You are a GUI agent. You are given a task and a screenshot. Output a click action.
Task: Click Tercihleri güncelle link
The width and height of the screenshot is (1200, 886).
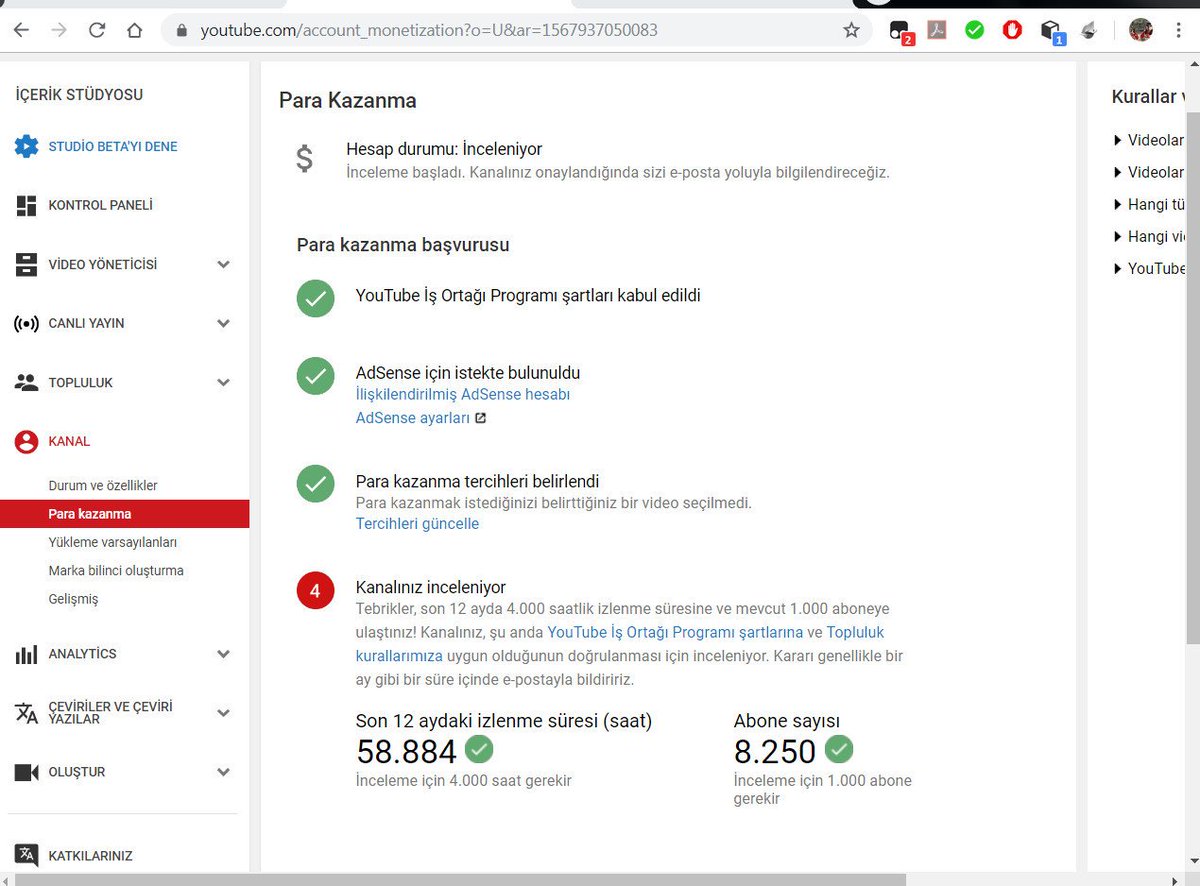click(x=417, y=523)
